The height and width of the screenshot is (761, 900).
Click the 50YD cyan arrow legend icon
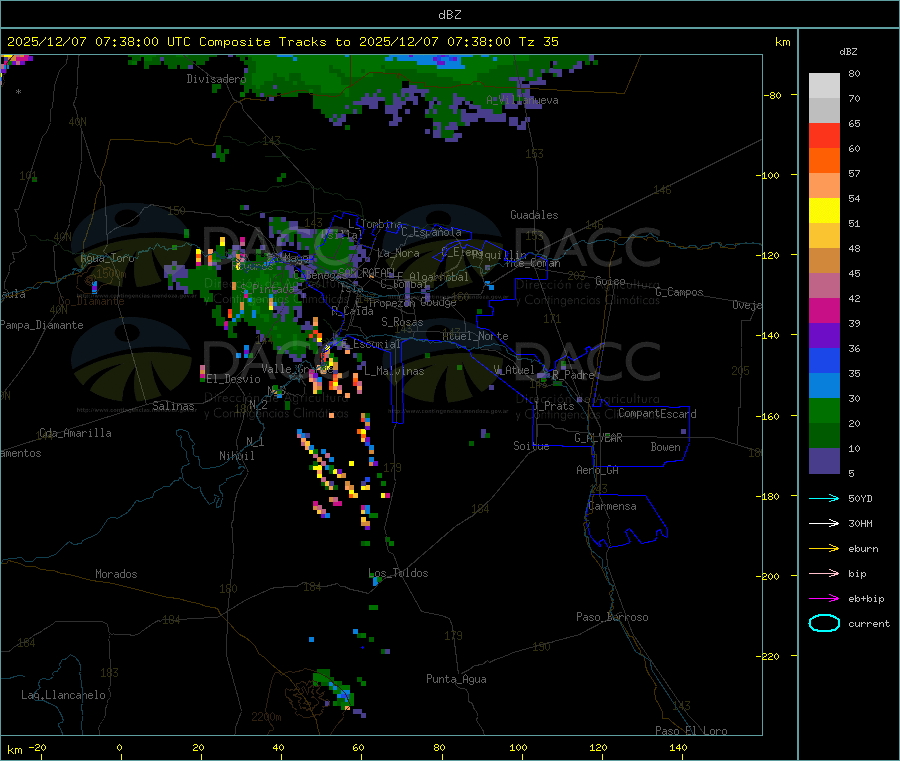coord(824,498)
